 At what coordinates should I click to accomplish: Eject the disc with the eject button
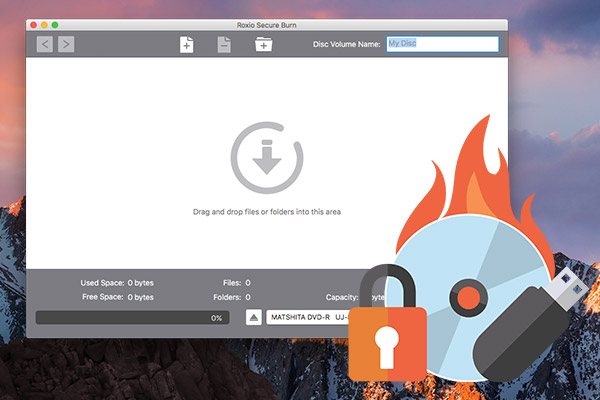(x=253, y=317)
